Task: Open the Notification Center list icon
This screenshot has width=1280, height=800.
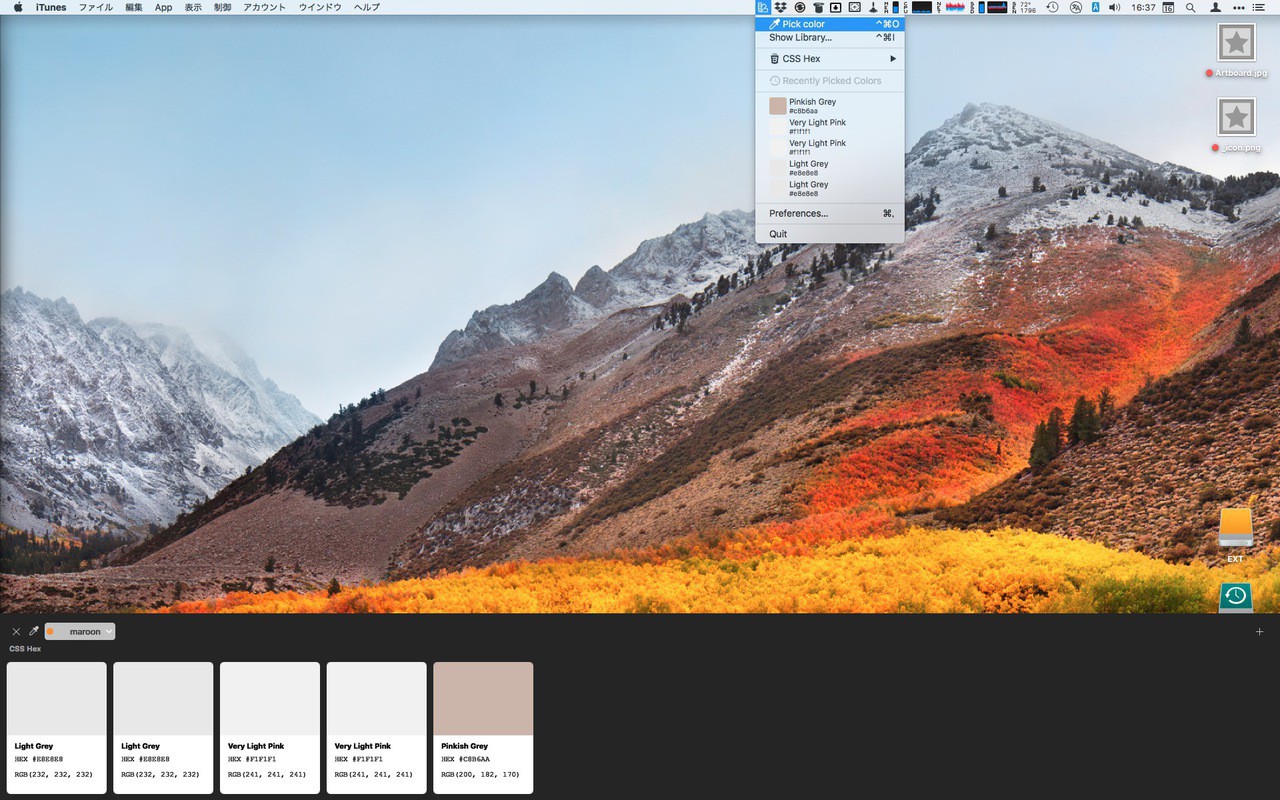Action: click(1258, 7)
